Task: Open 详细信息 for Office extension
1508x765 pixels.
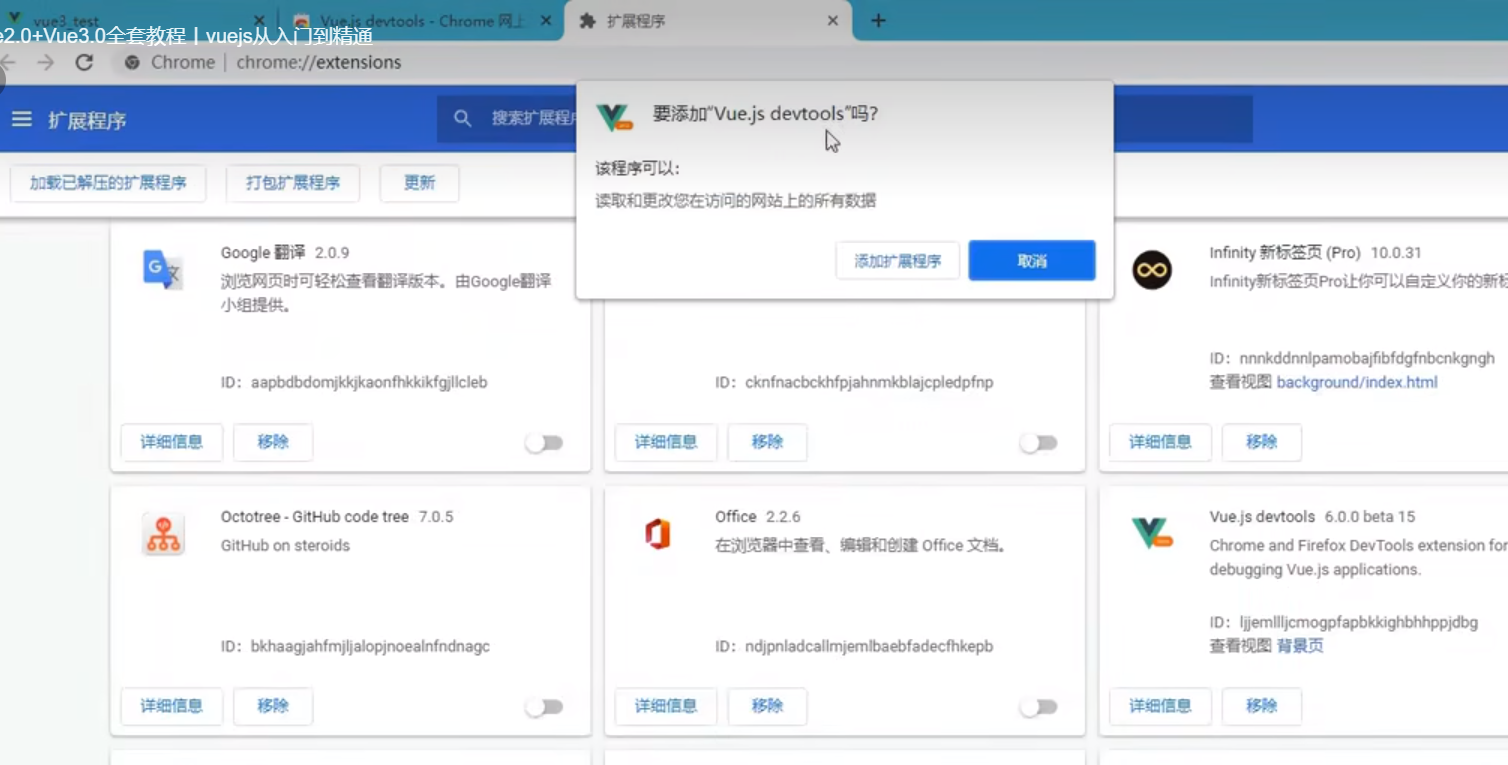Action: click(x=666, y=706)
